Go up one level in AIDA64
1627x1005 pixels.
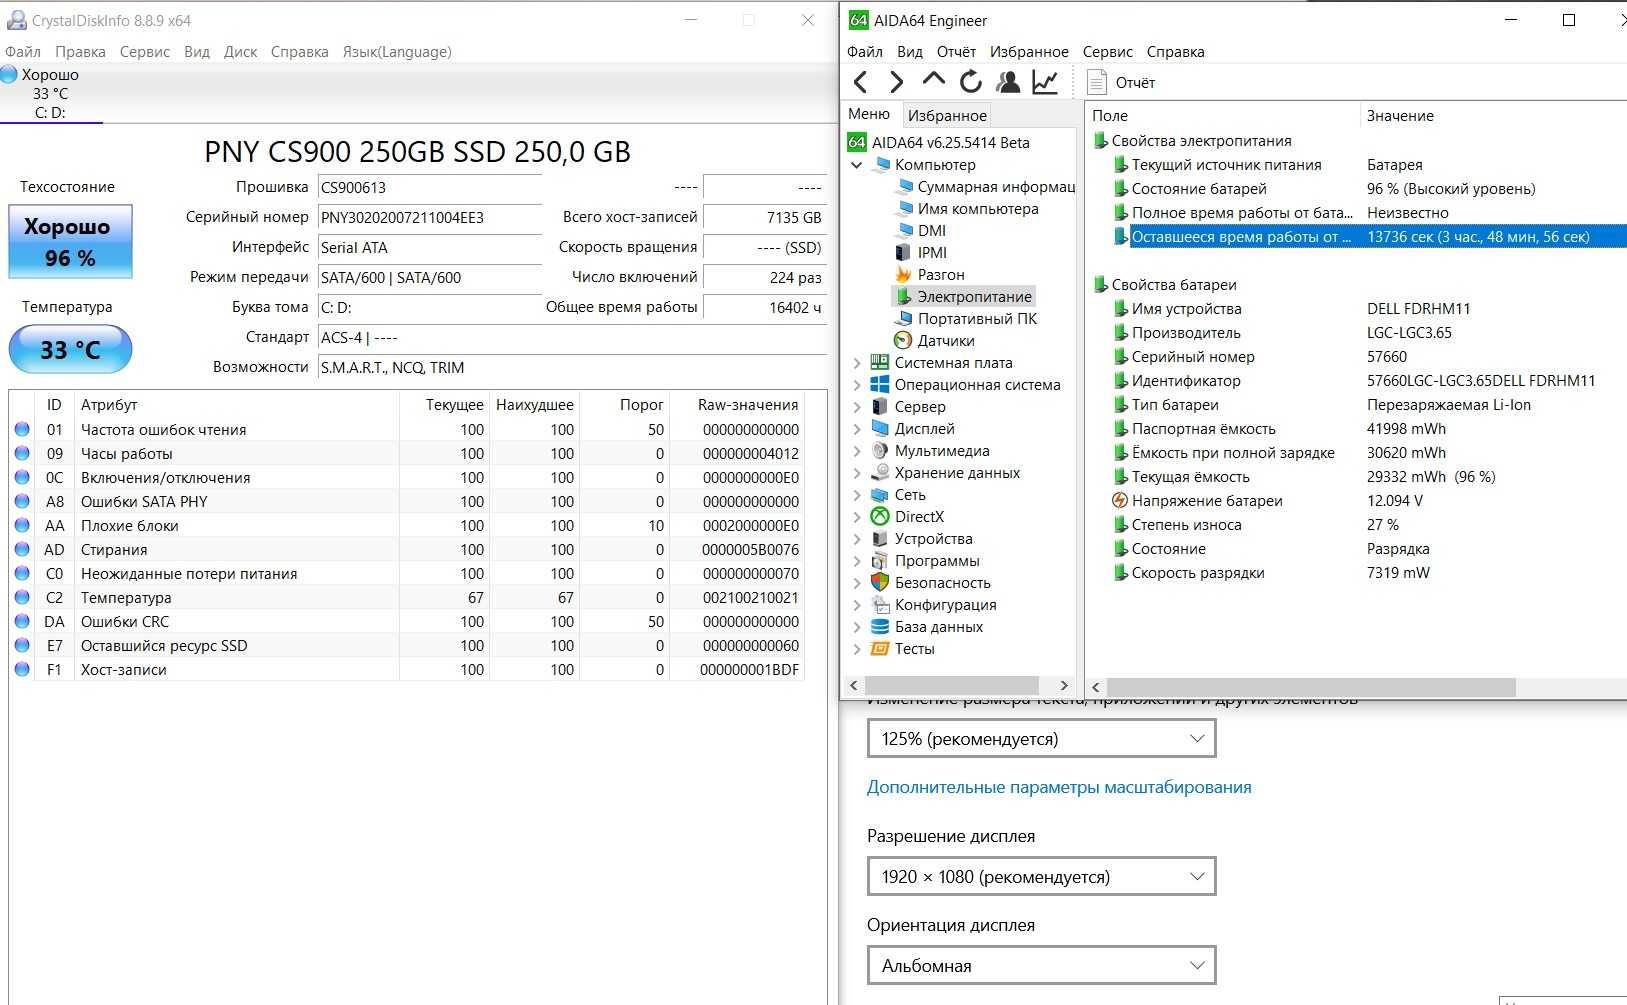point(933,79)
